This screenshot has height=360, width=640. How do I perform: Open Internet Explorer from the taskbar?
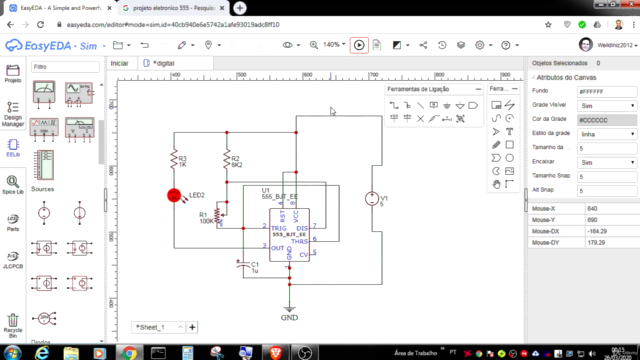coord(42,353)
